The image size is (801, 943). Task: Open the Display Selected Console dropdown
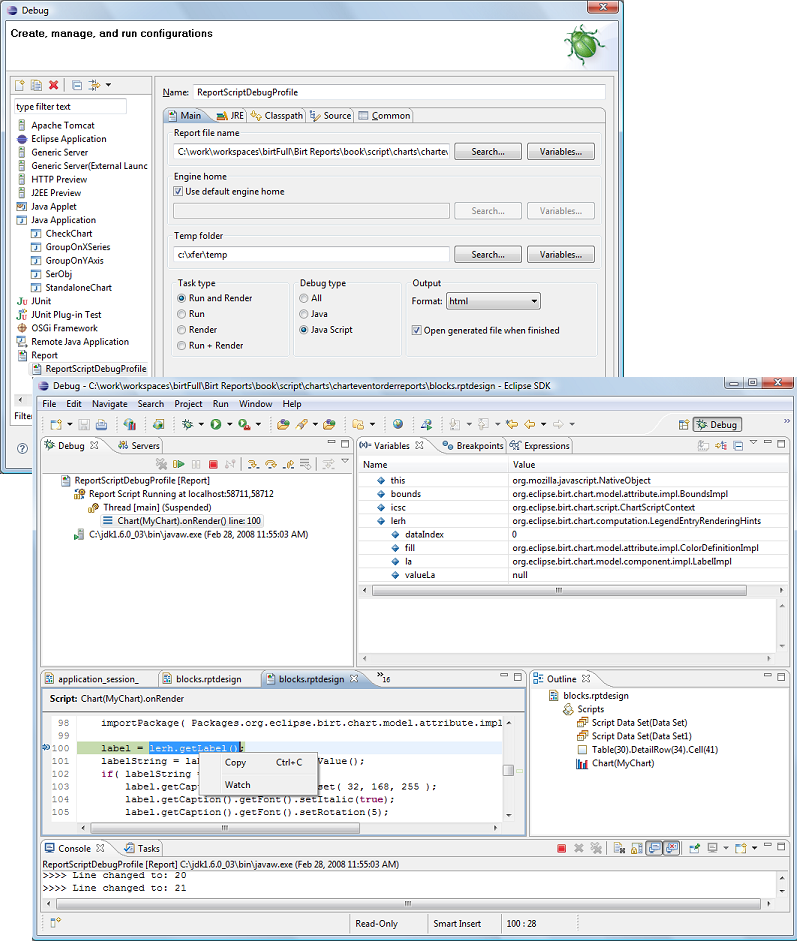(726, 848)
